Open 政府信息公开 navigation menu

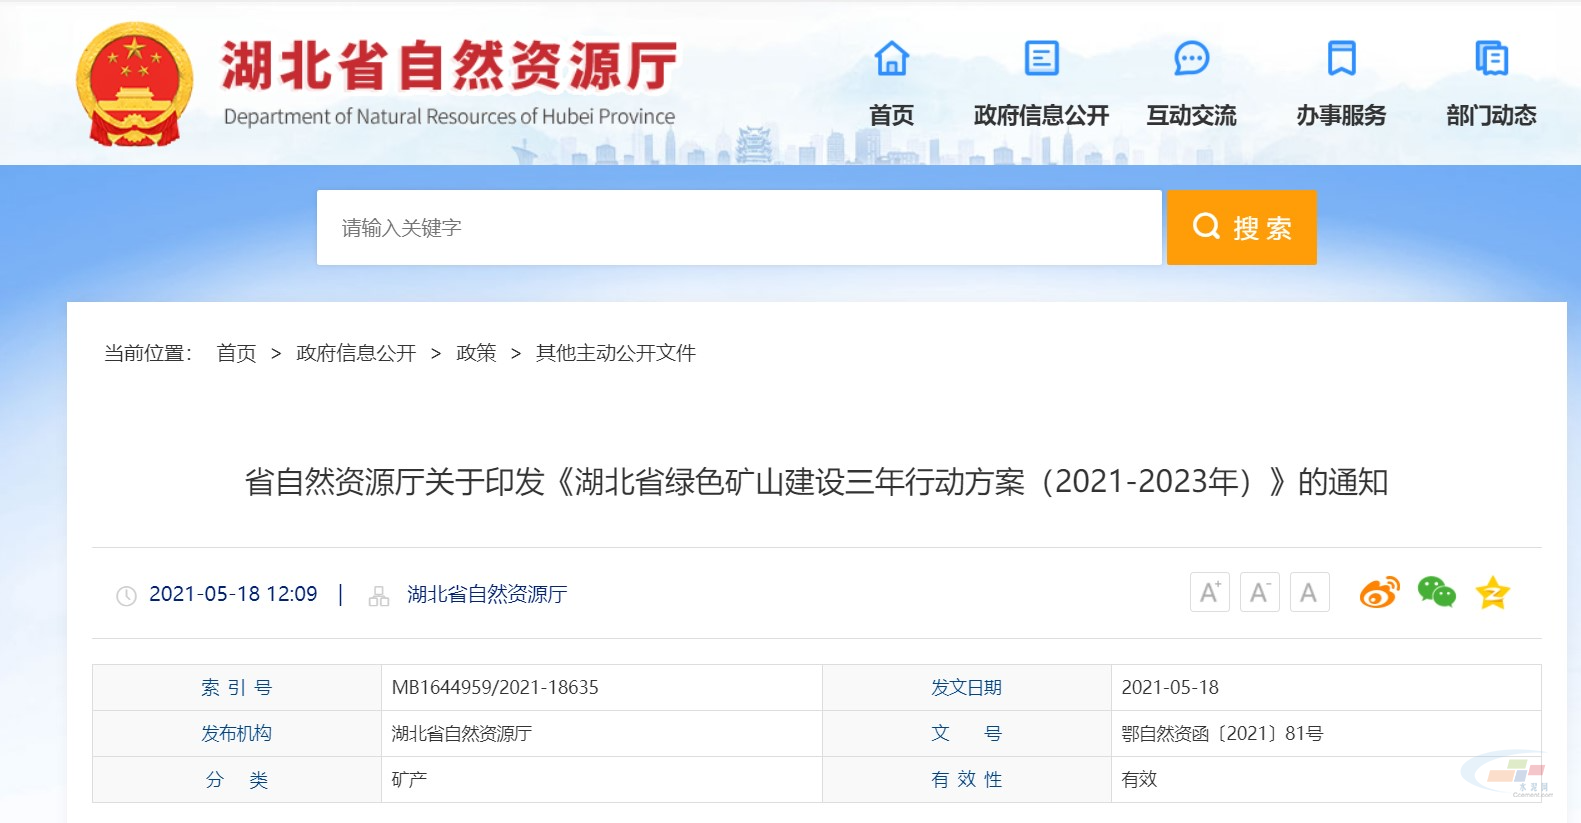point(1041,116)
